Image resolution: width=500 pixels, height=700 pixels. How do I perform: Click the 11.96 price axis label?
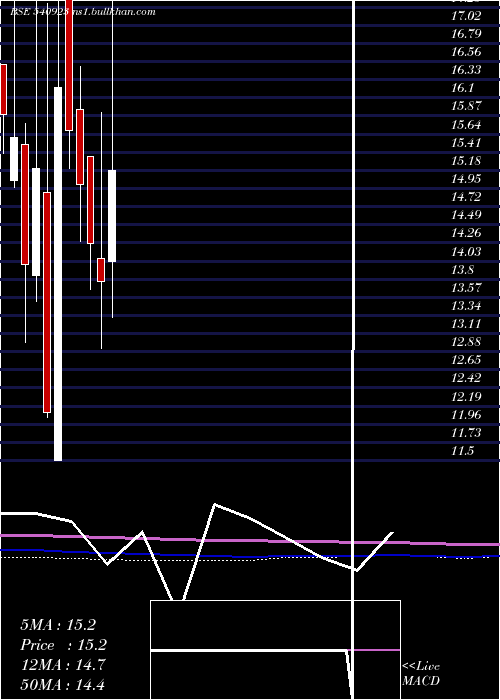point(466,415)
